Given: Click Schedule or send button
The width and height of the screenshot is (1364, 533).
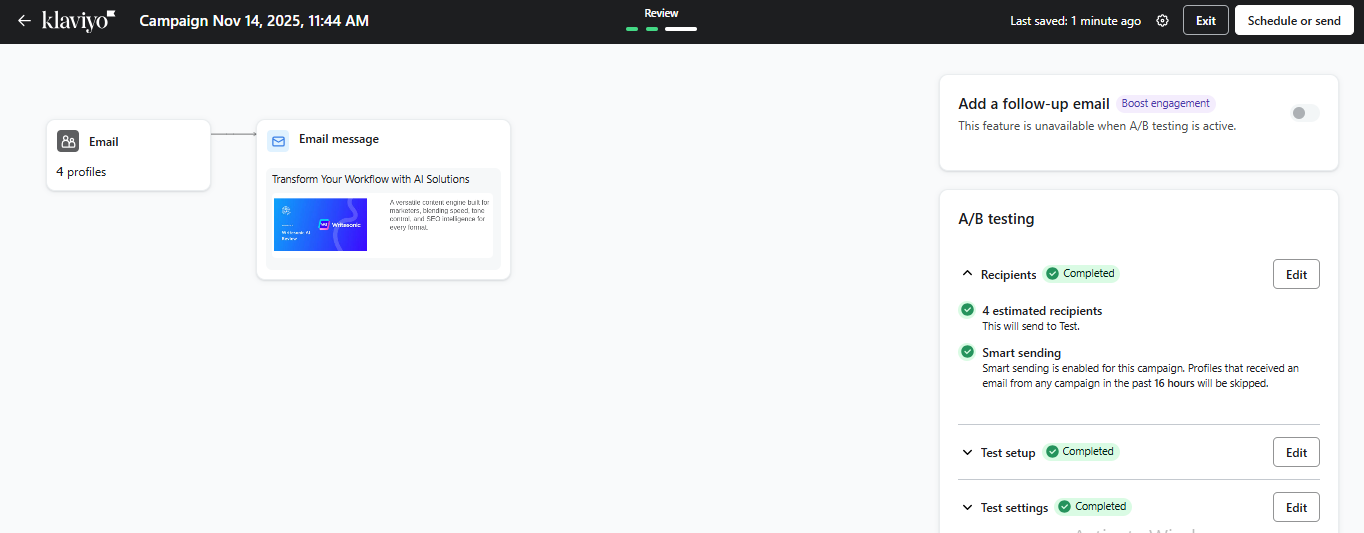Looking at the screenshot, I should tap(1294, 21).
